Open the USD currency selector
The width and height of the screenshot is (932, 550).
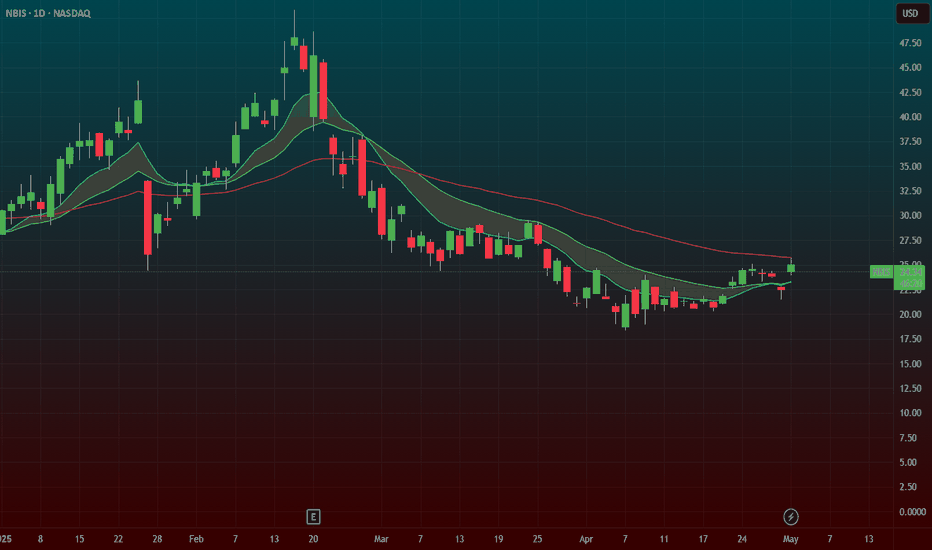click(x=910, y=13)
